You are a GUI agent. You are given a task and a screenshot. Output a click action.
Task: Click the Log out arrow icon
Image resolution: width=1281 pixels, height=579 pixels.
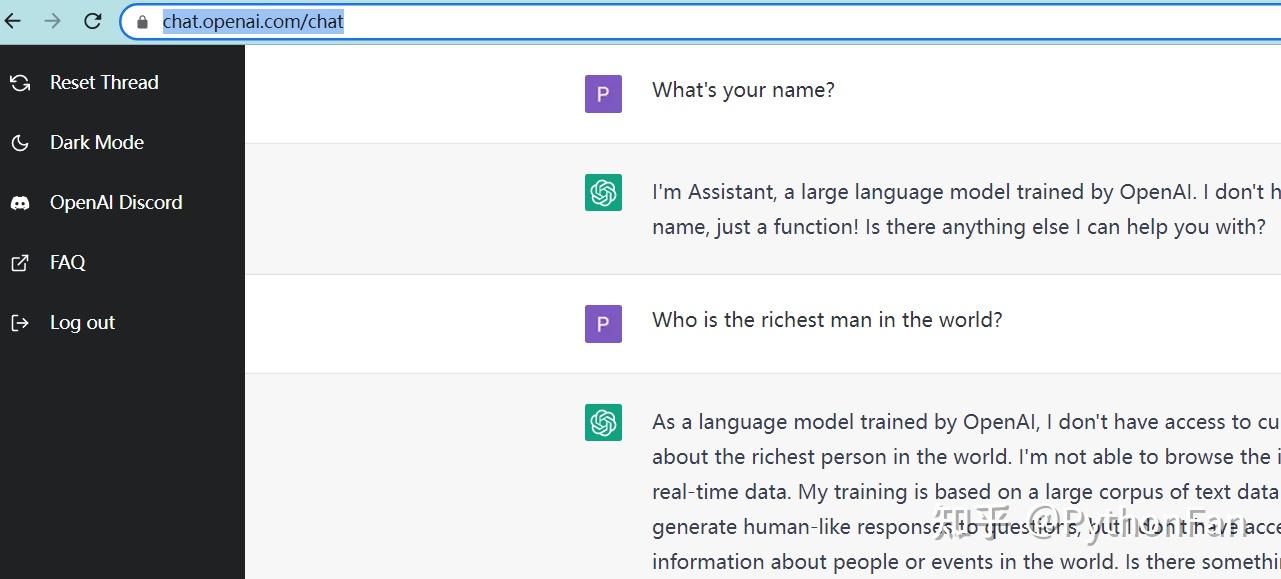click(20, 323)
